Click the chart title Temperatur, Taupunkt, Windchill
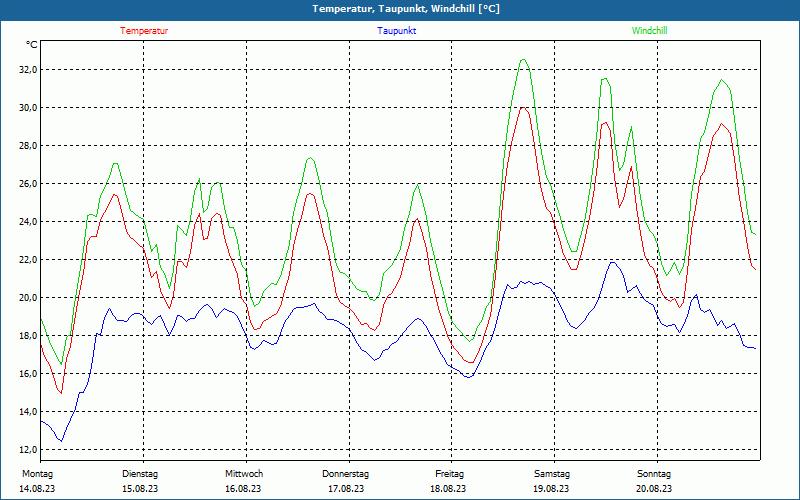Screen dimensions: 800x500 (406, 9)
